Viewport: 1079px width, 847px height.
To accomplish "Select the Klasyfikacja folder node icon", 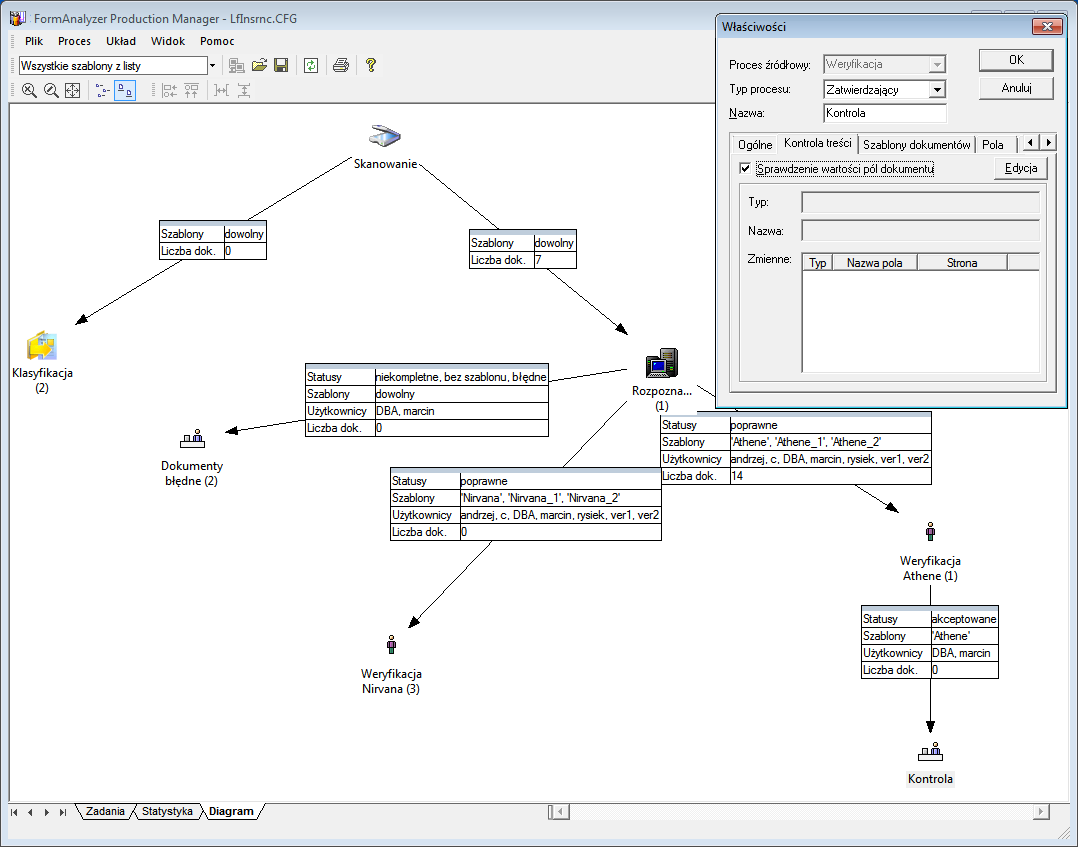I will 42,346.
